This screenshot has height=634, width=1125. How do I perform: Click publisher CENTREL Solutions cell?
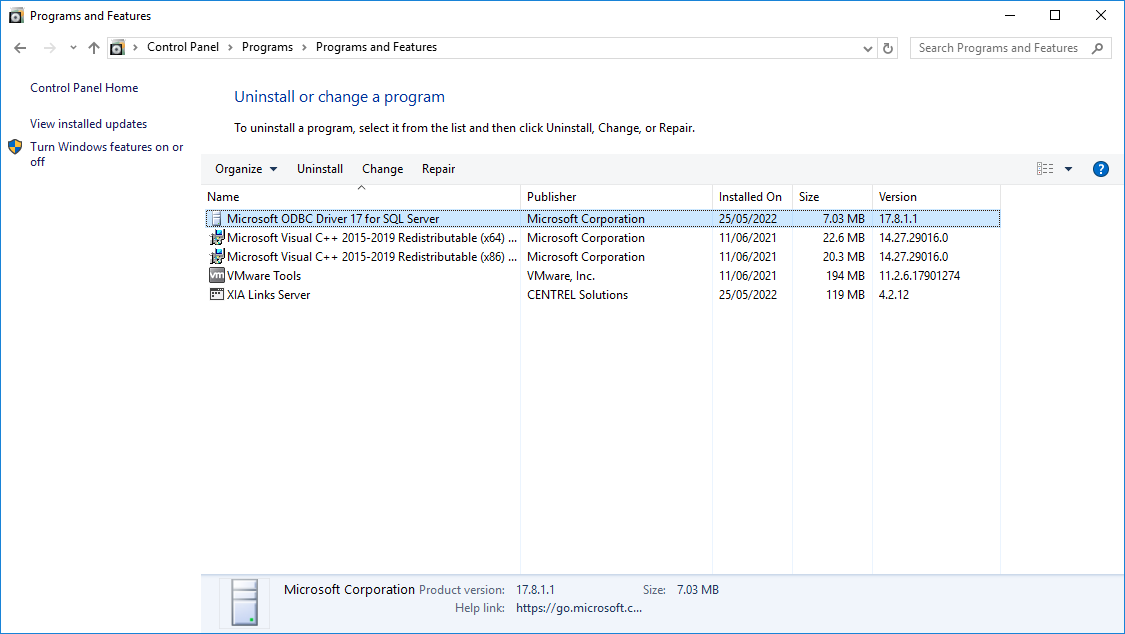(578, 295)
